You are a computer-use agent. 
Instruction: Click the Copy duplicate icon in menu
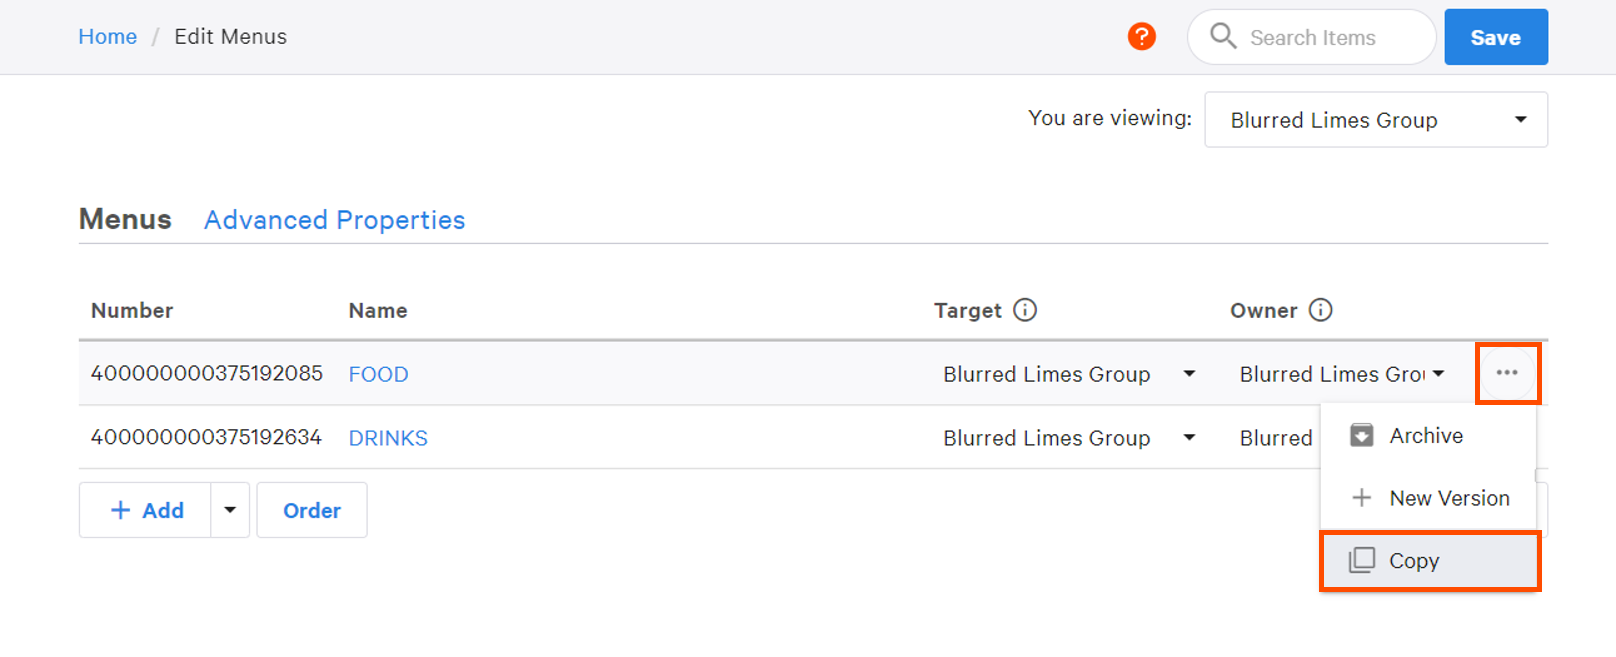1361,560
